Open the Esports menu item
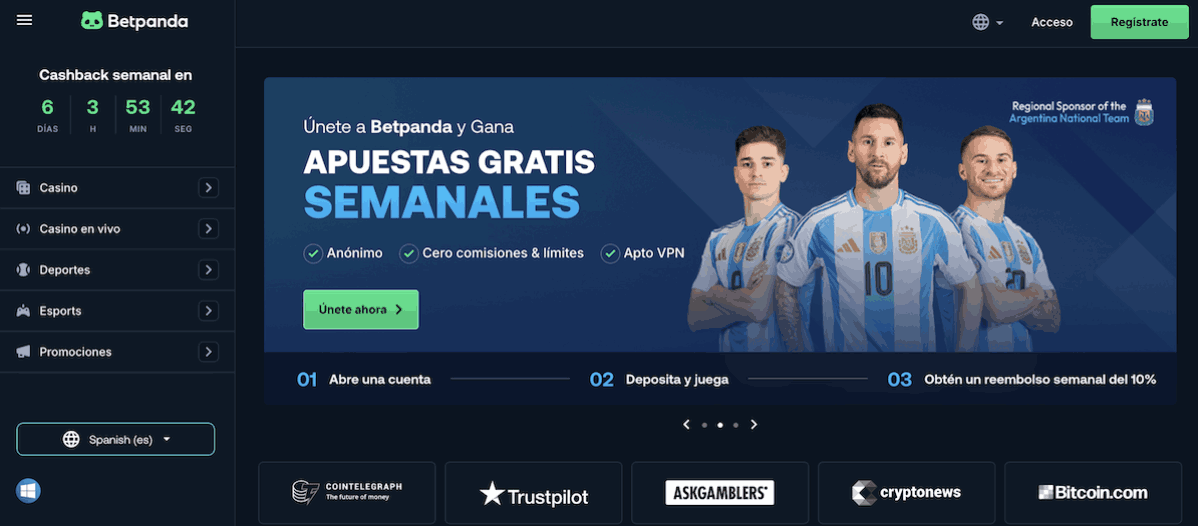 pos(118,311)
